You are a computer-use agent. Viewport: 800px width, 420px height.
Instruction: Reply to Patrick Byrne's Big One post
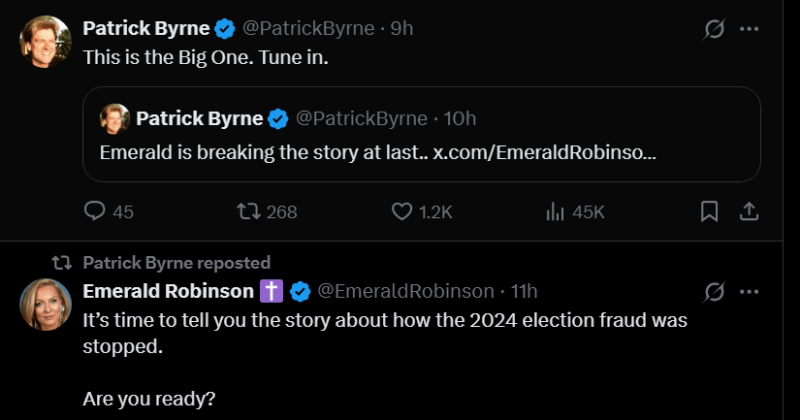coord(96,211)
